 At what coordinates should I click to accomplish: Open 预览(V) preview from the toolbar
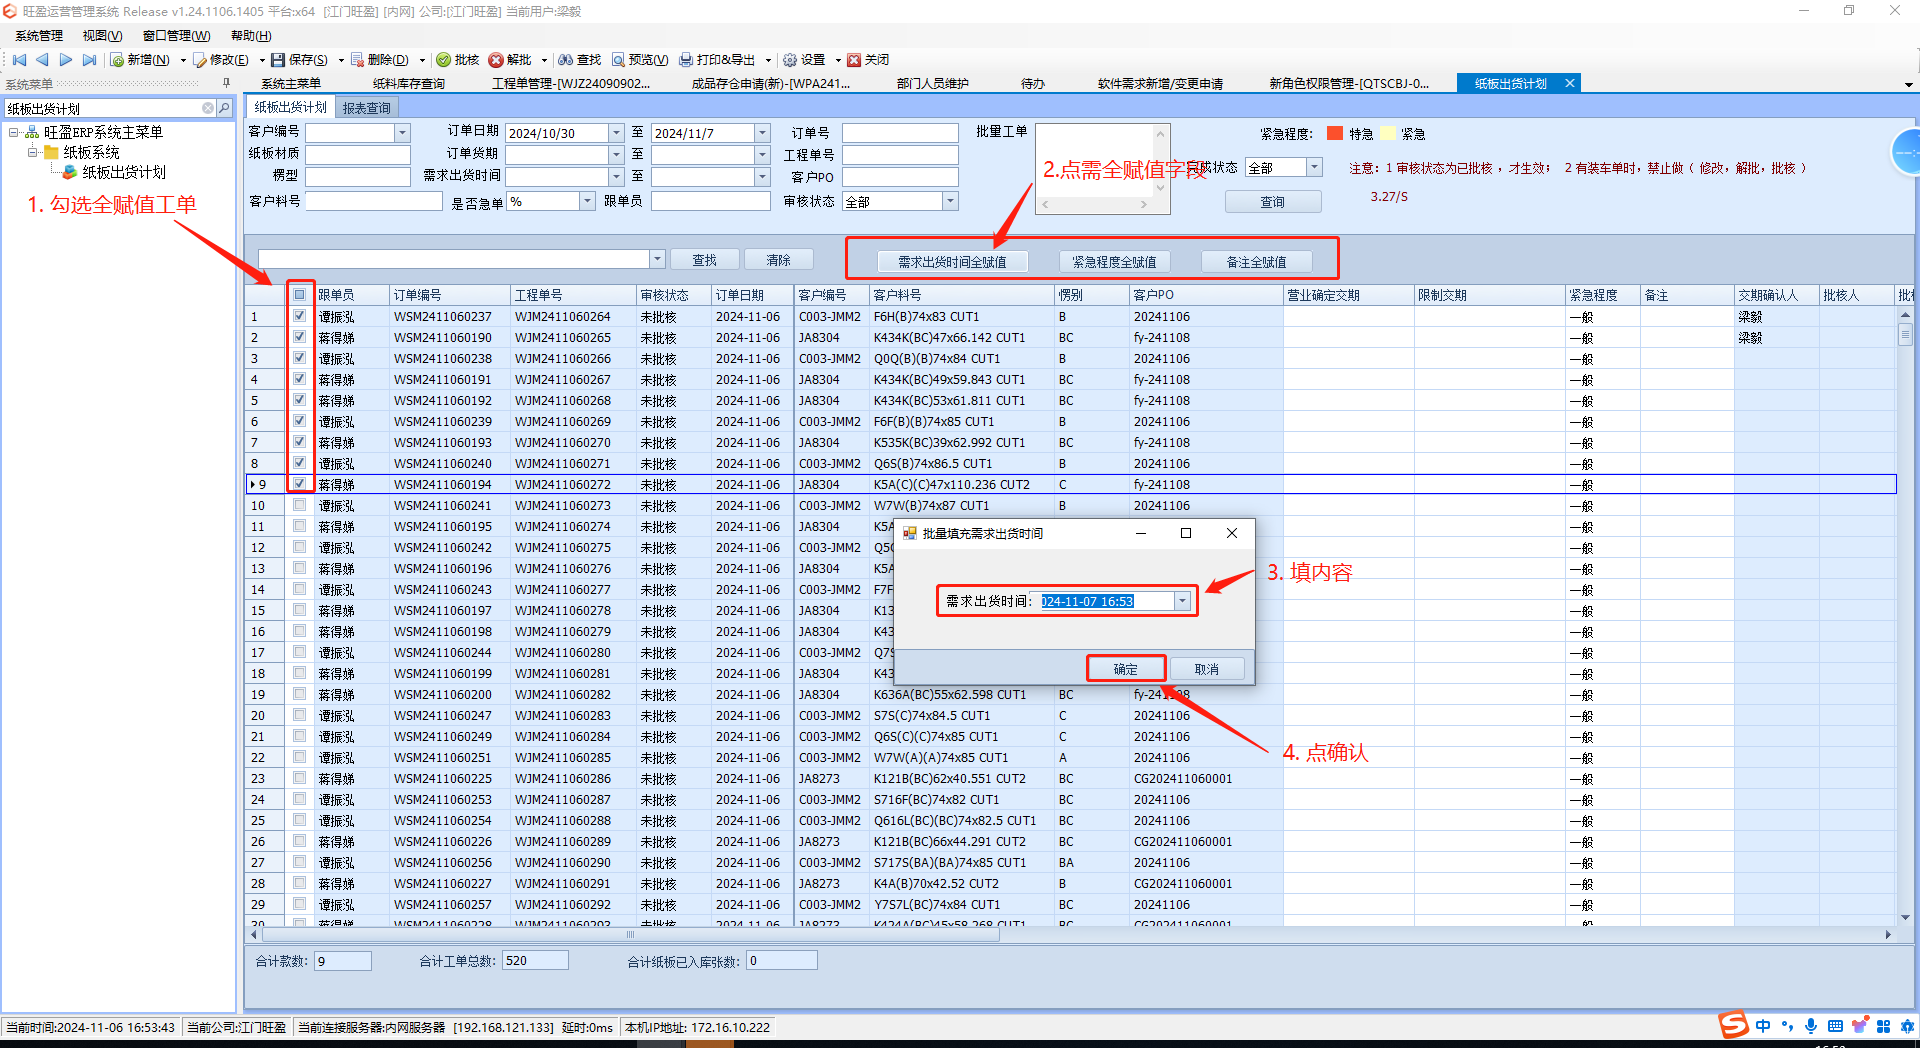[618, 60]
